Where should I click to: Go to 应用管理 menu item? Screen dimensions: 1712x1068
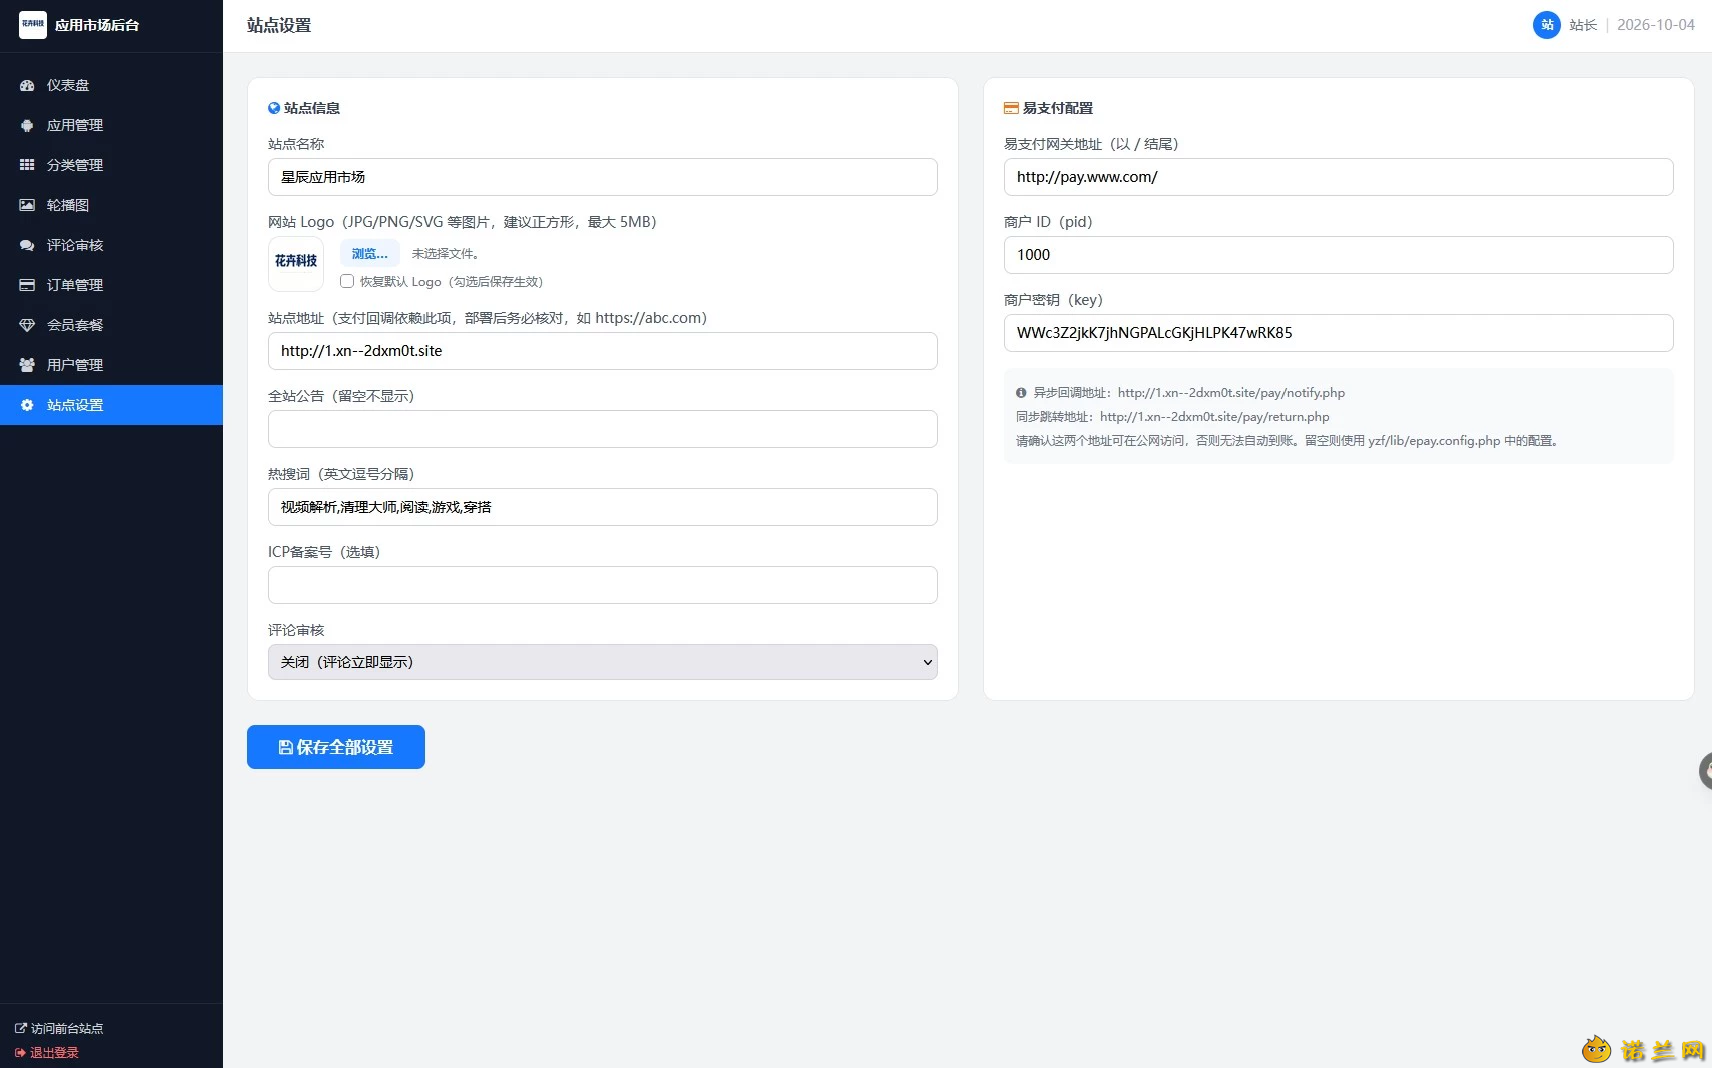click(111, 125)
